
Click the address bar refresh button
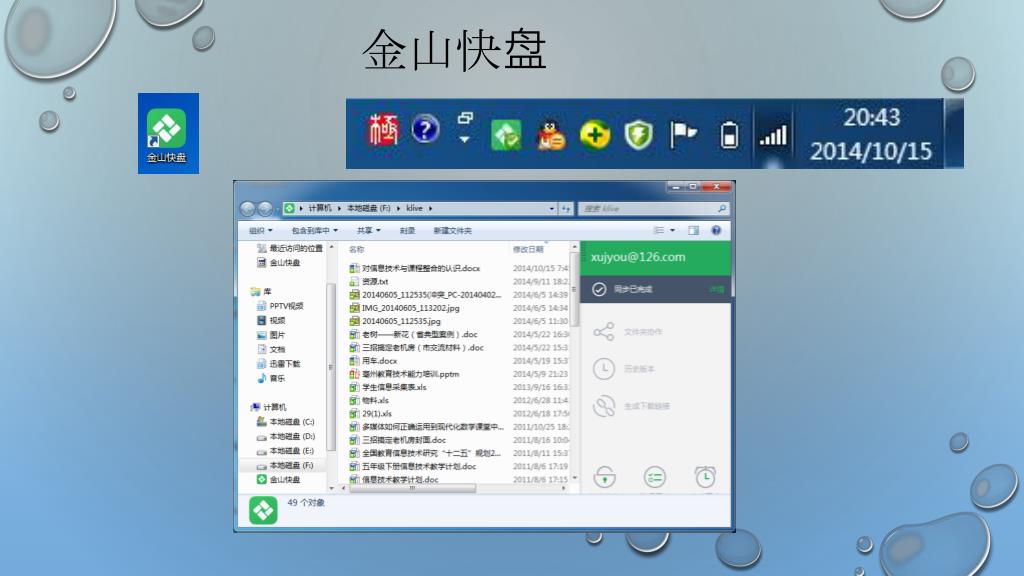pos(566,209)
